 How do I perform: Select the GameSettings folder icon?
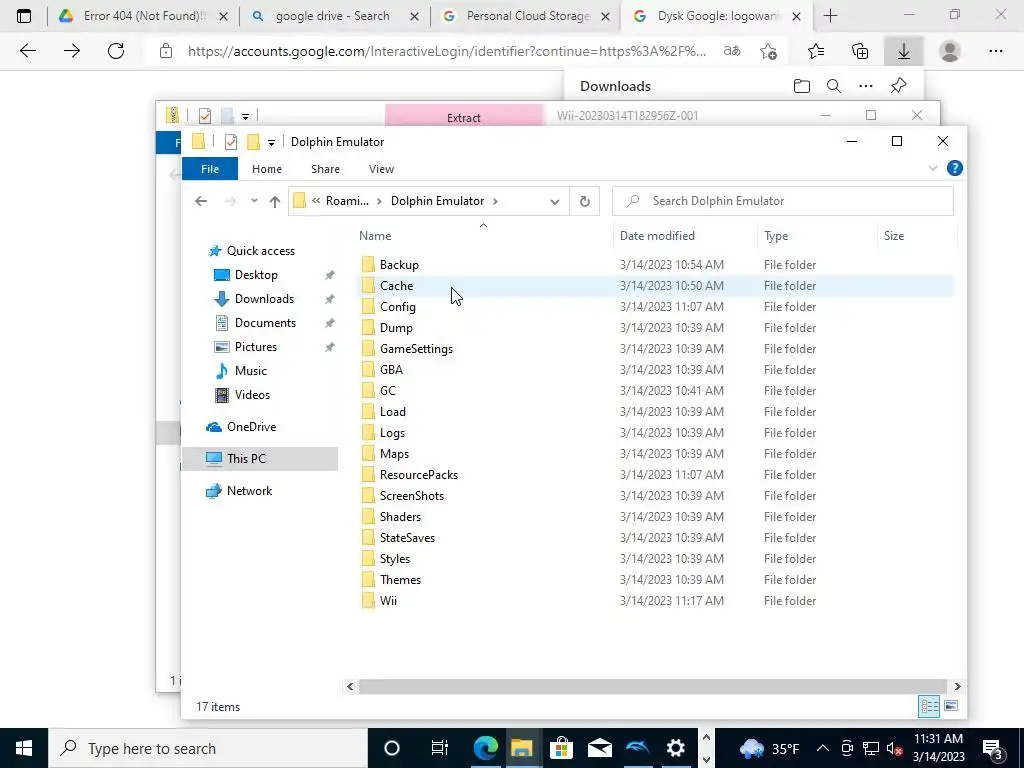point(368,348)
